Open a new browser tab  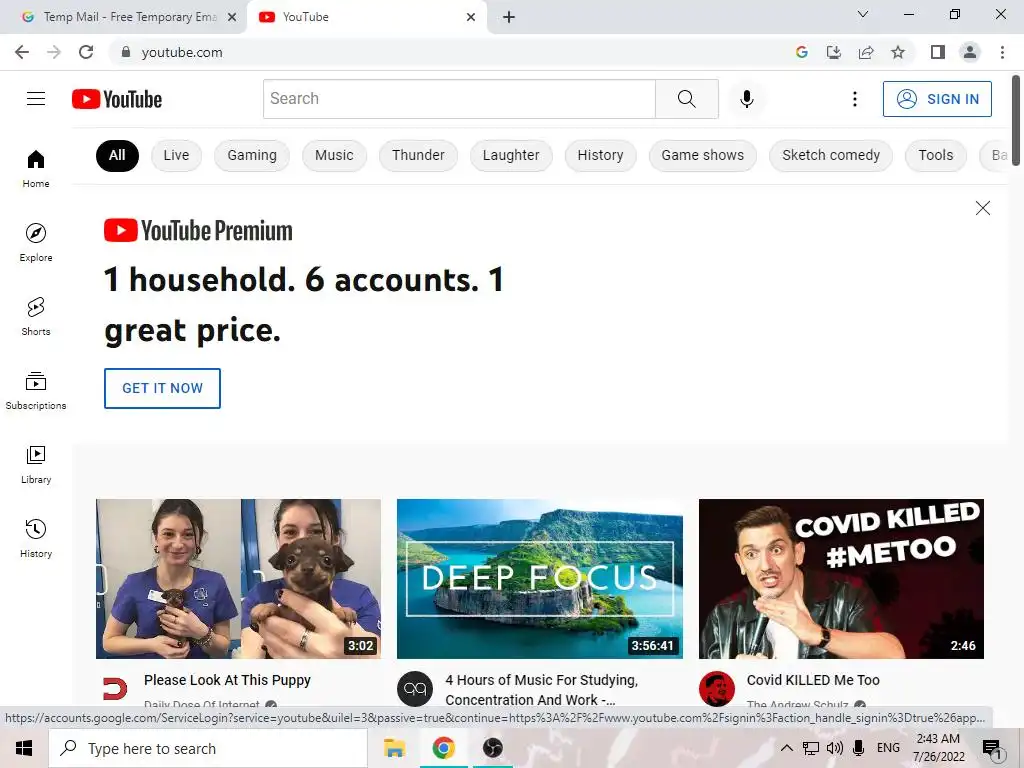[509, 17]
